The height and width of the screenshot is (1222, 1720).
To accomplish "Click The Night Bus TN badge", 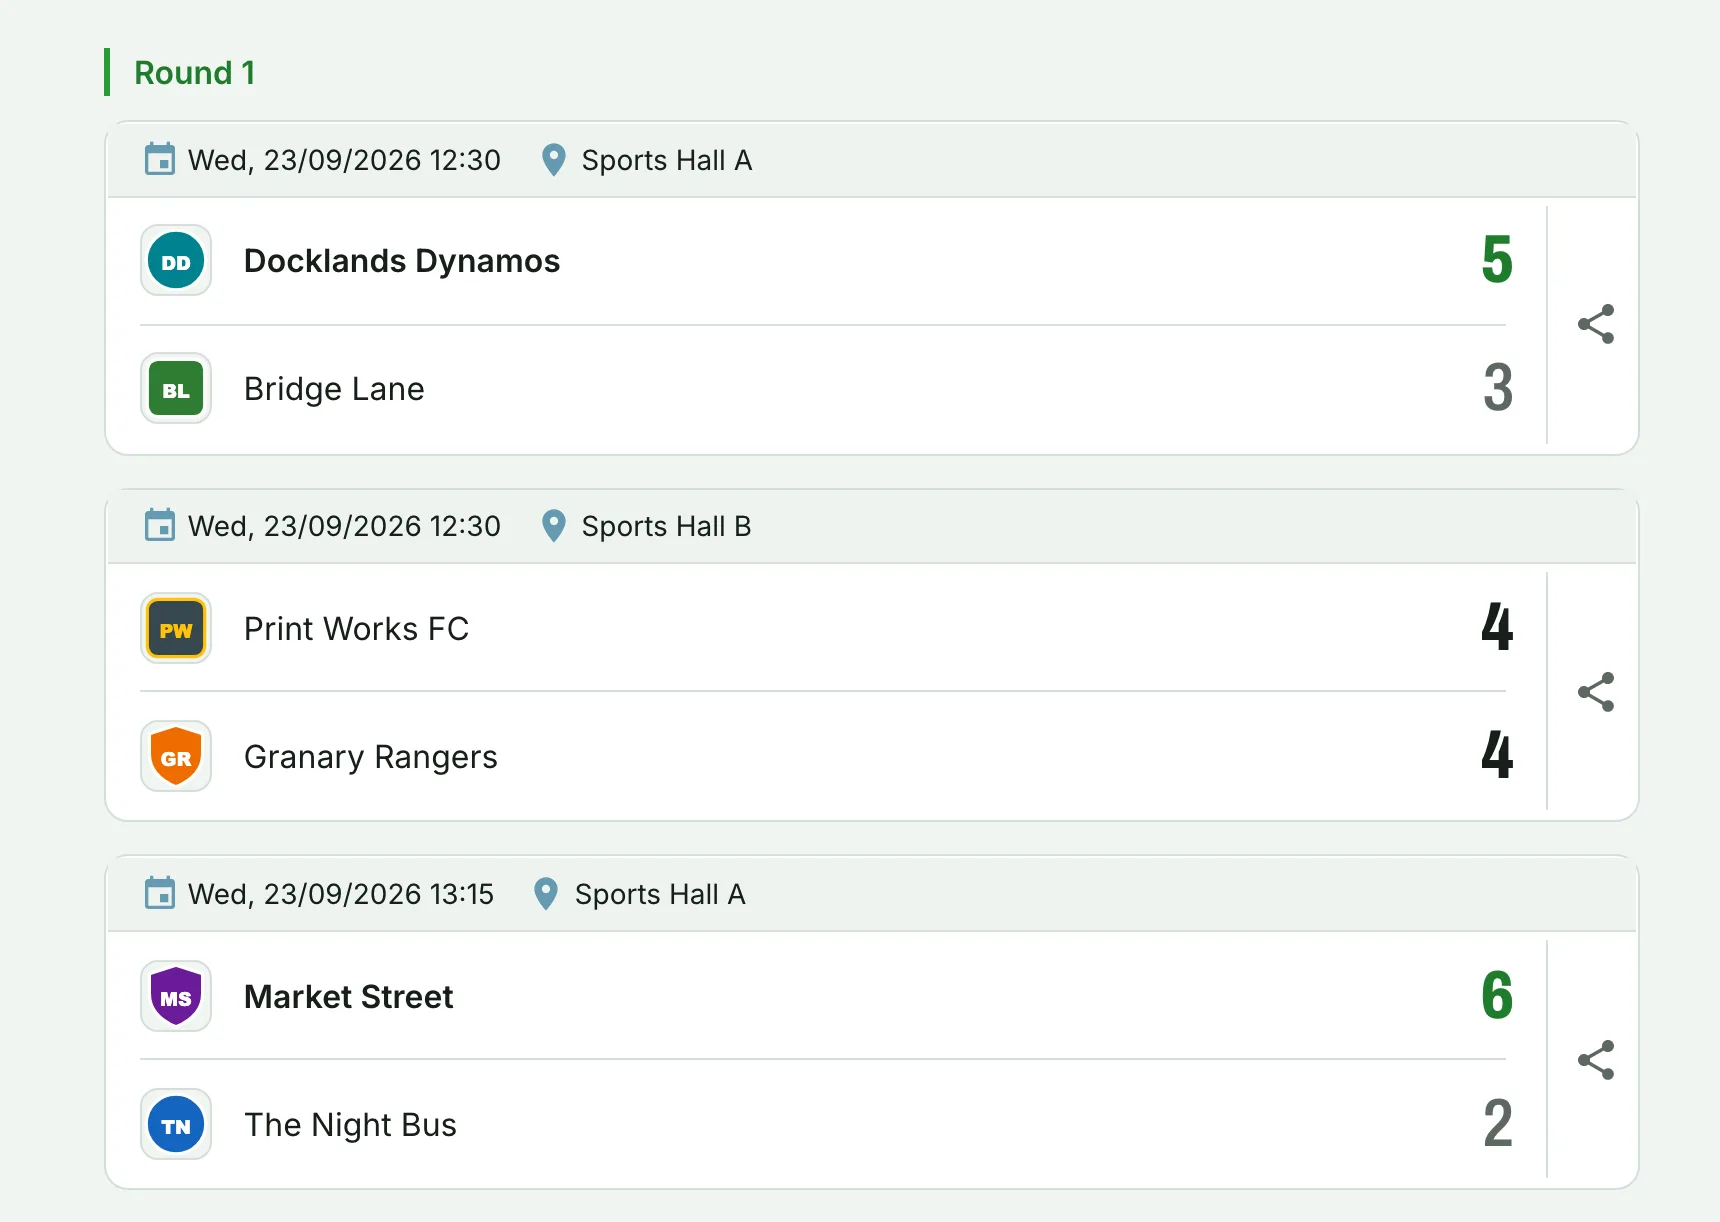I will pos(176,1125).
